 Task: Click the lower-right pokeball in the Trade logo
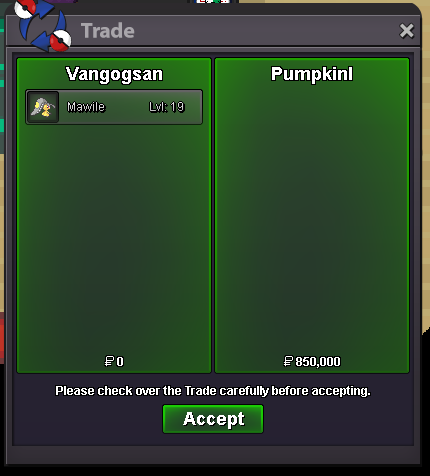click(x=61, y=41)
